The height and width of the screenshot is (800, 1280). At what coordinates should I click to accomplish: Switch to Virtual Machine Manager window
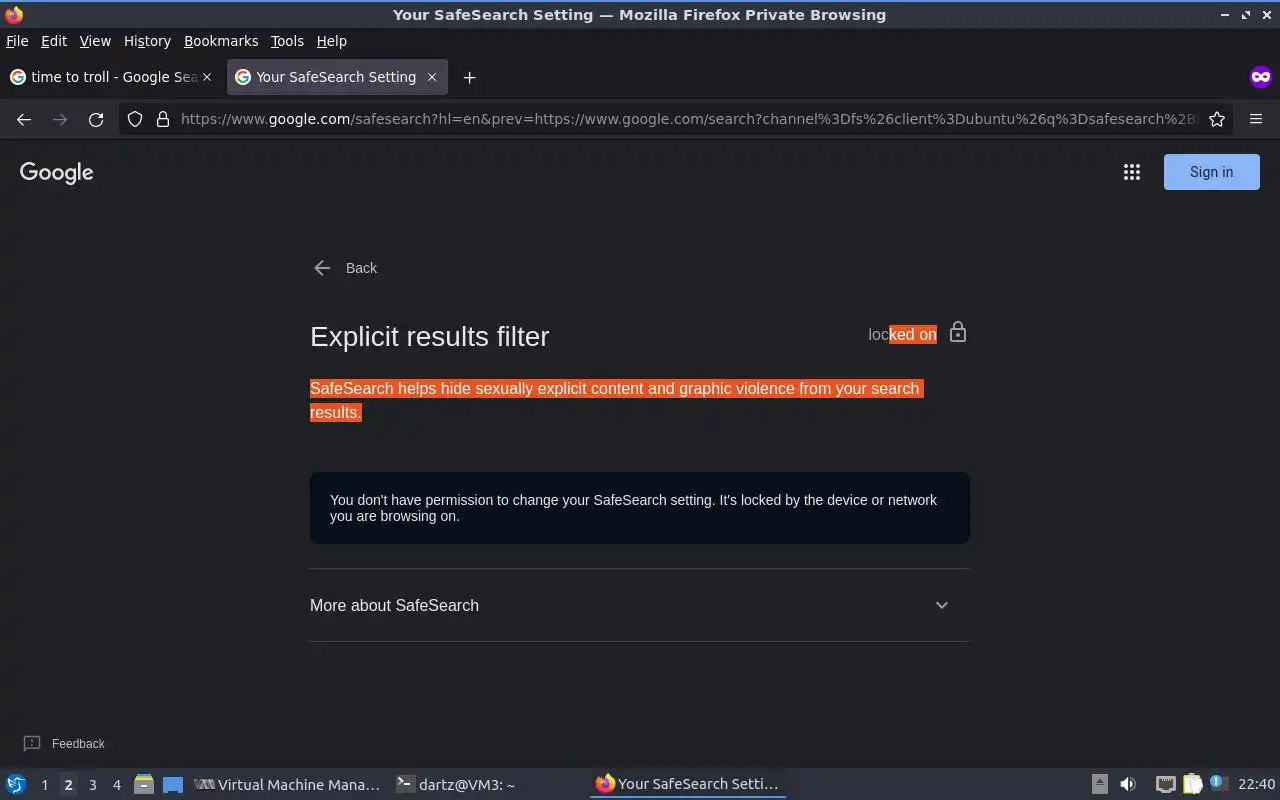click(288, 784)
